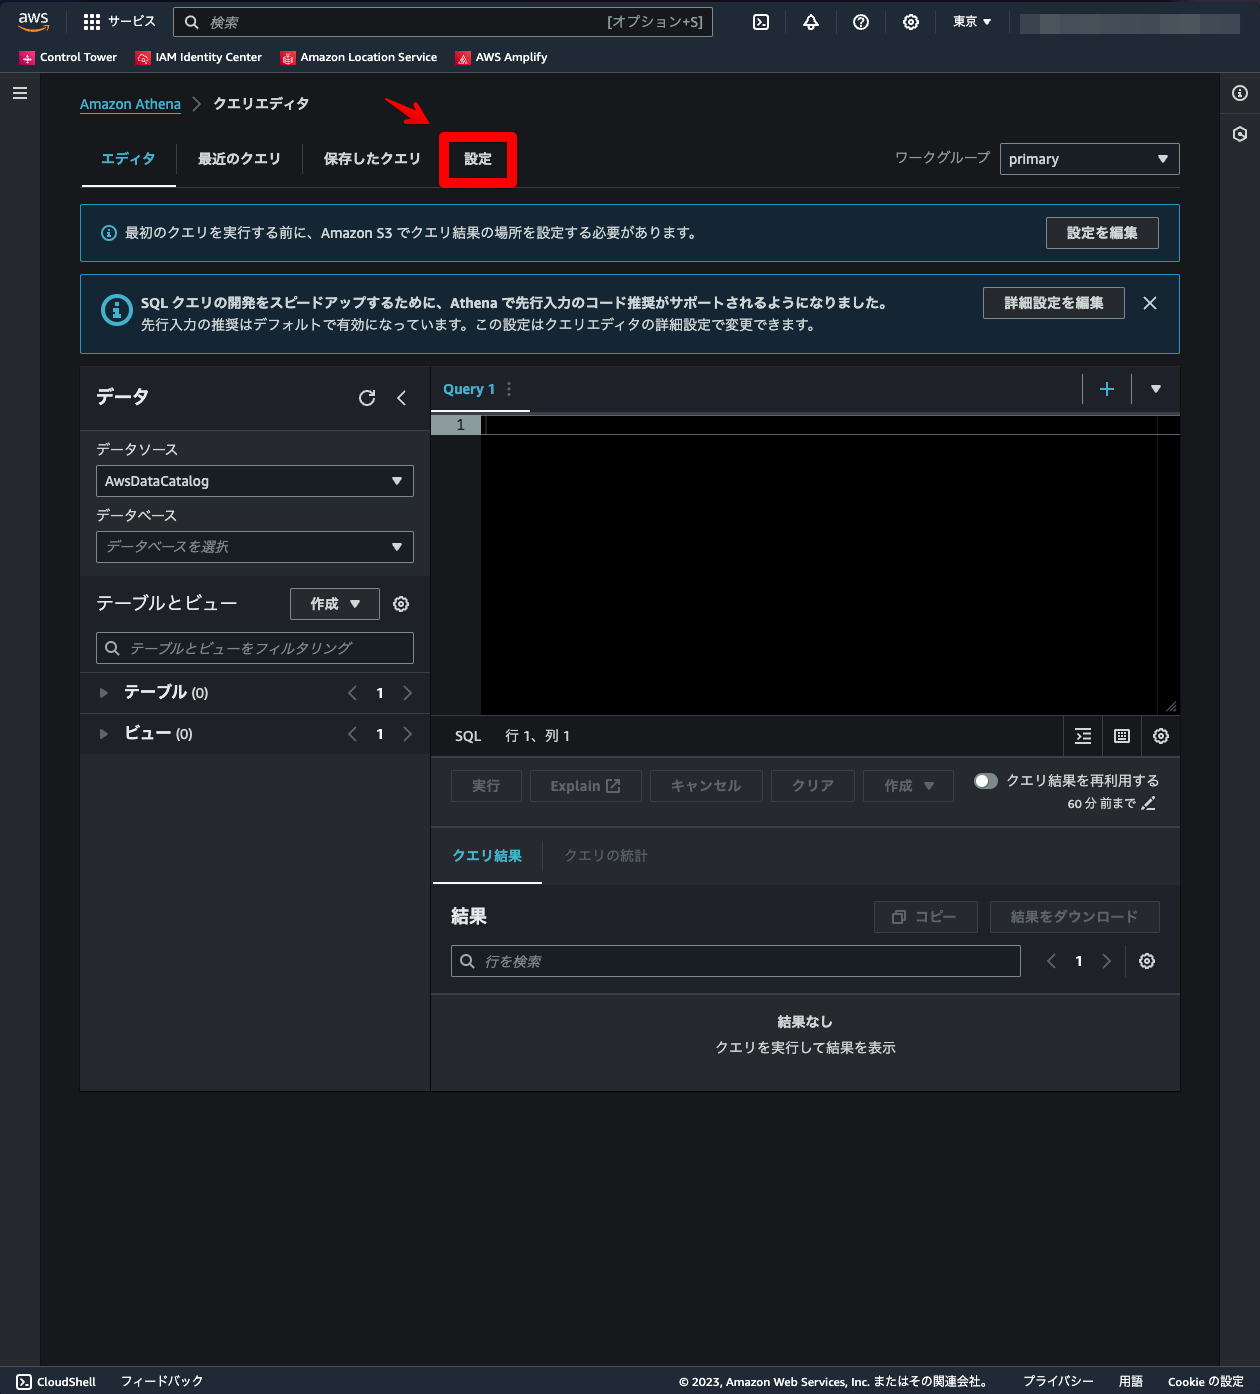Go to next results page
The width and height of the screenshot is (1260, 1394).
coord(1106,961)
